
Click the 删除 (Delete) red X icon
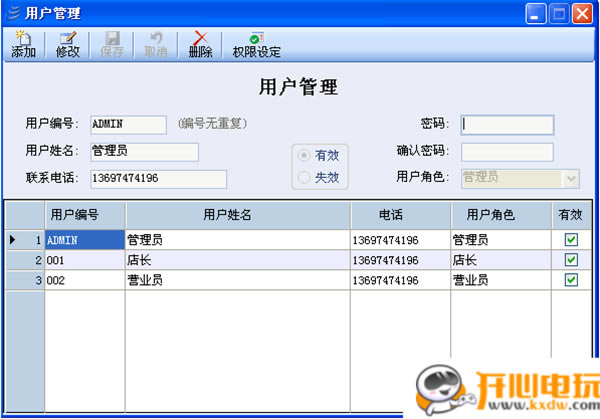[x=200, y=38]
